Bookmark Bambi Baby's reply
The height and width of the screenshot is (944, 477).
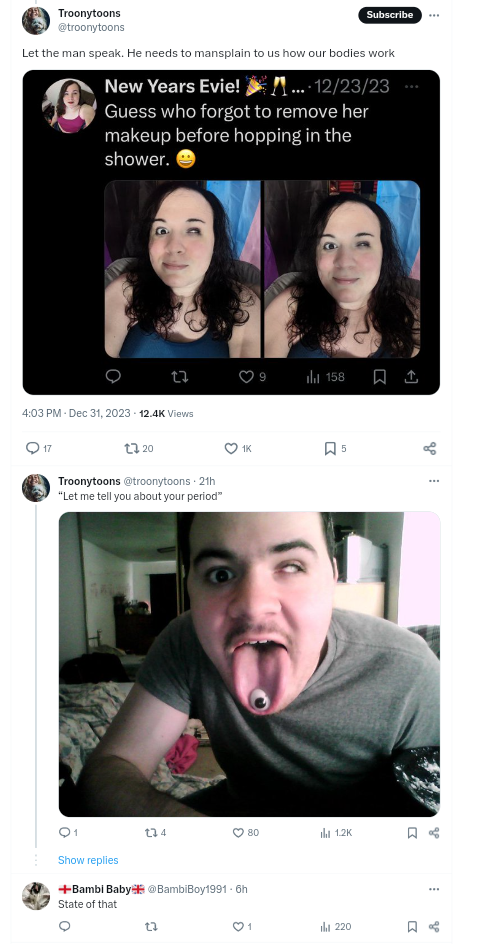point(413,926)
